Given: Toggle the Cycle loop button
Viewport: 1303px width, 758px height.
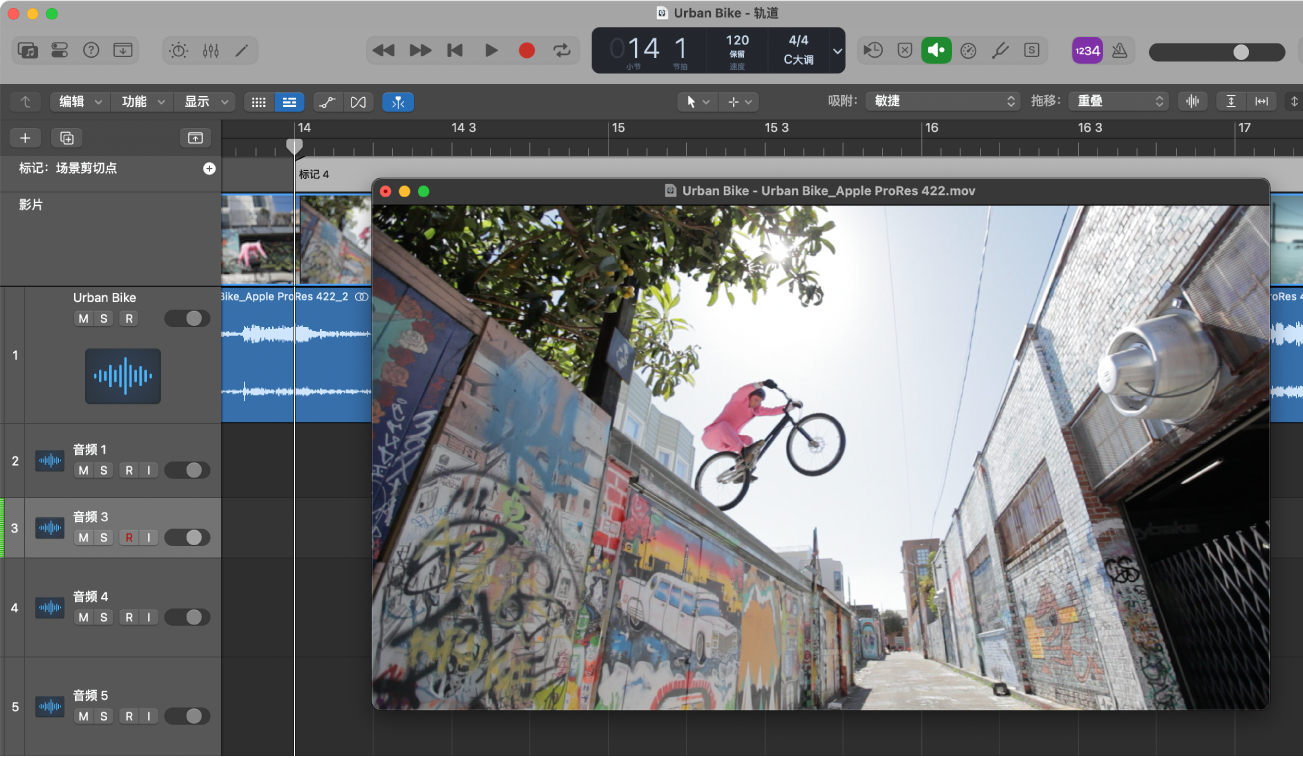Looking at the screenshot, I should click(x=562, y=50).
